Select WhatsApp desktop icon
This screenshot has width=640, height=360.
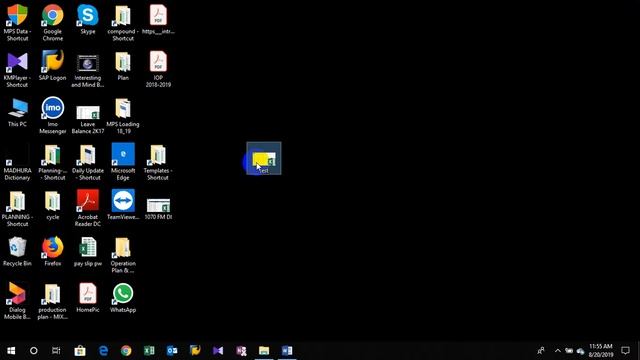point(123,298)
